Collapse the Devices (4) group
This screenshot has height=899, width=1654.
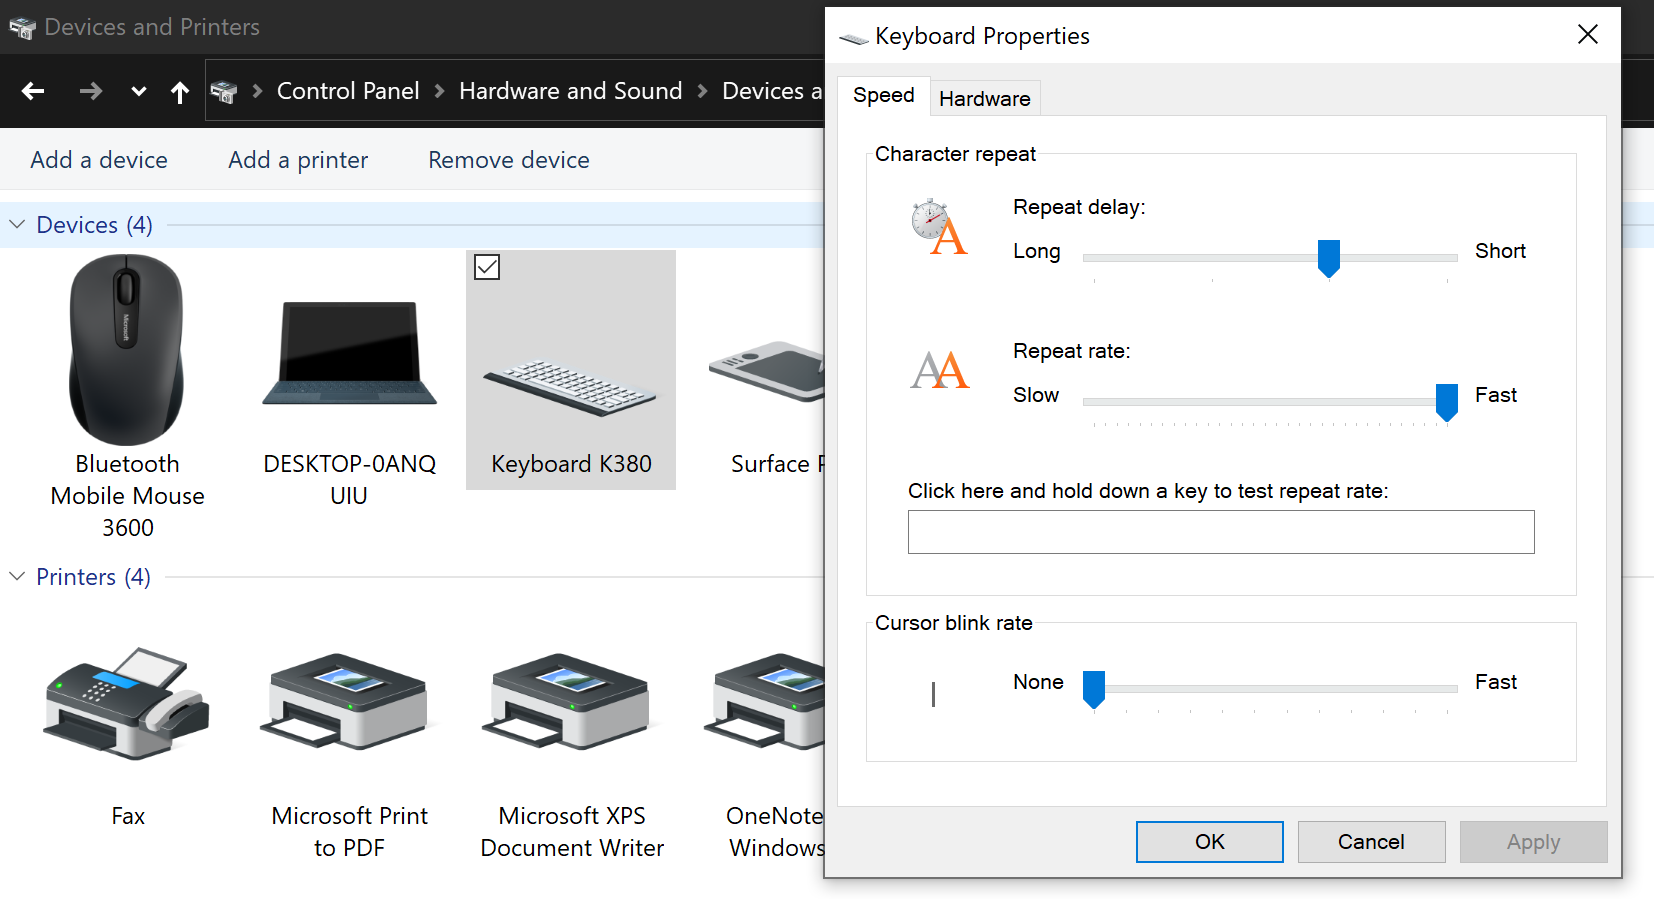(x=17, y=225)
